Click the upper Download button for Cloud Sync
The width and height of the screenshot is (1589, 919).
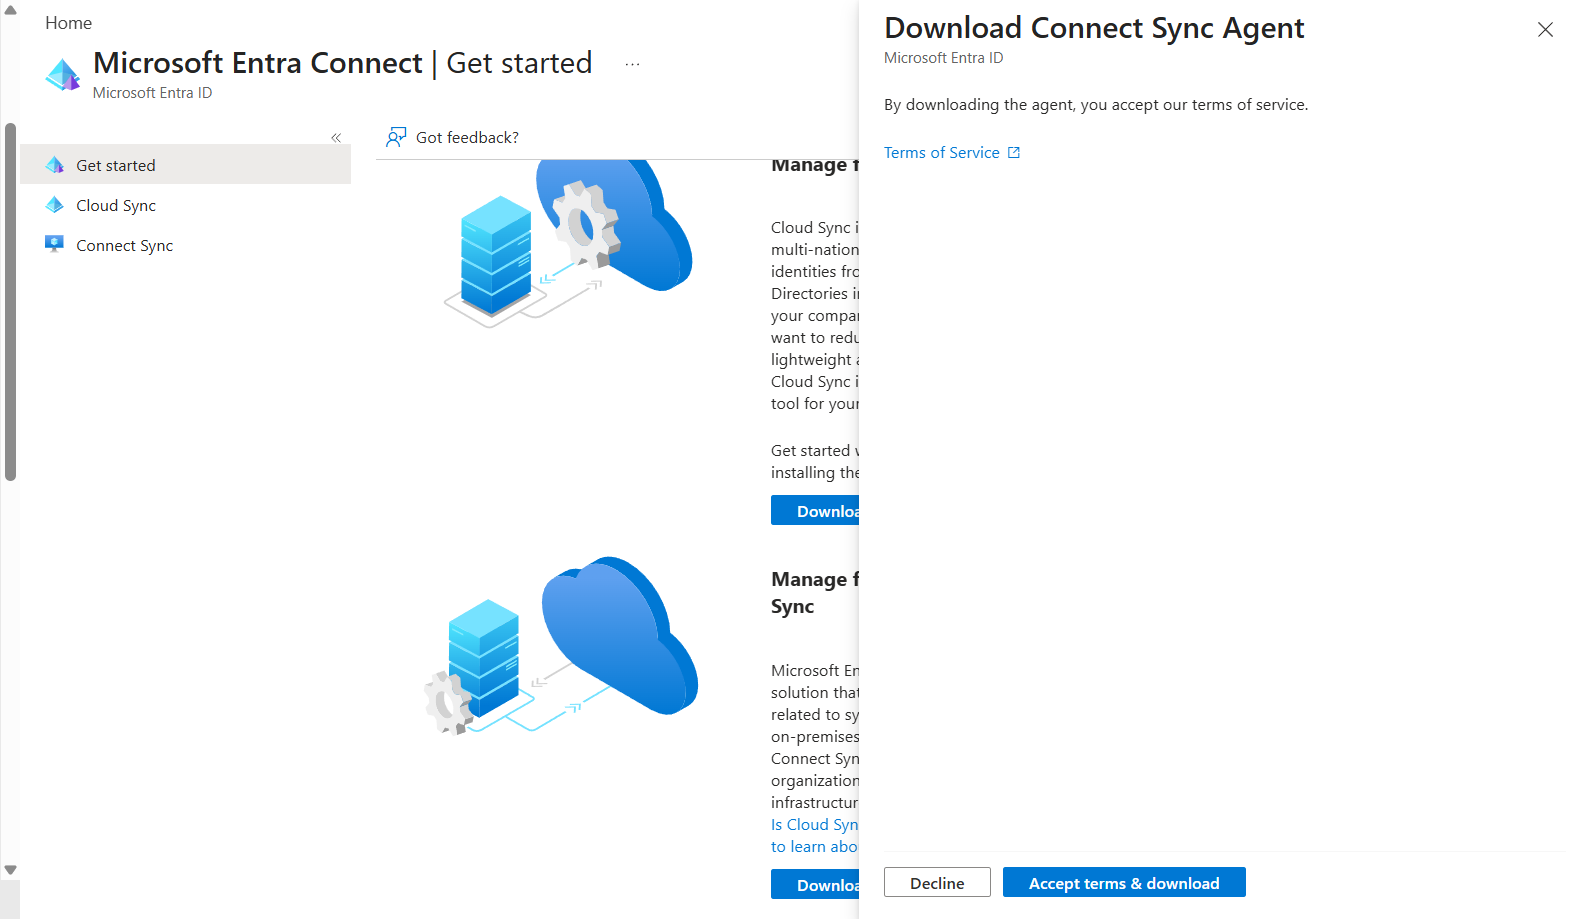(x=815, y=511)
